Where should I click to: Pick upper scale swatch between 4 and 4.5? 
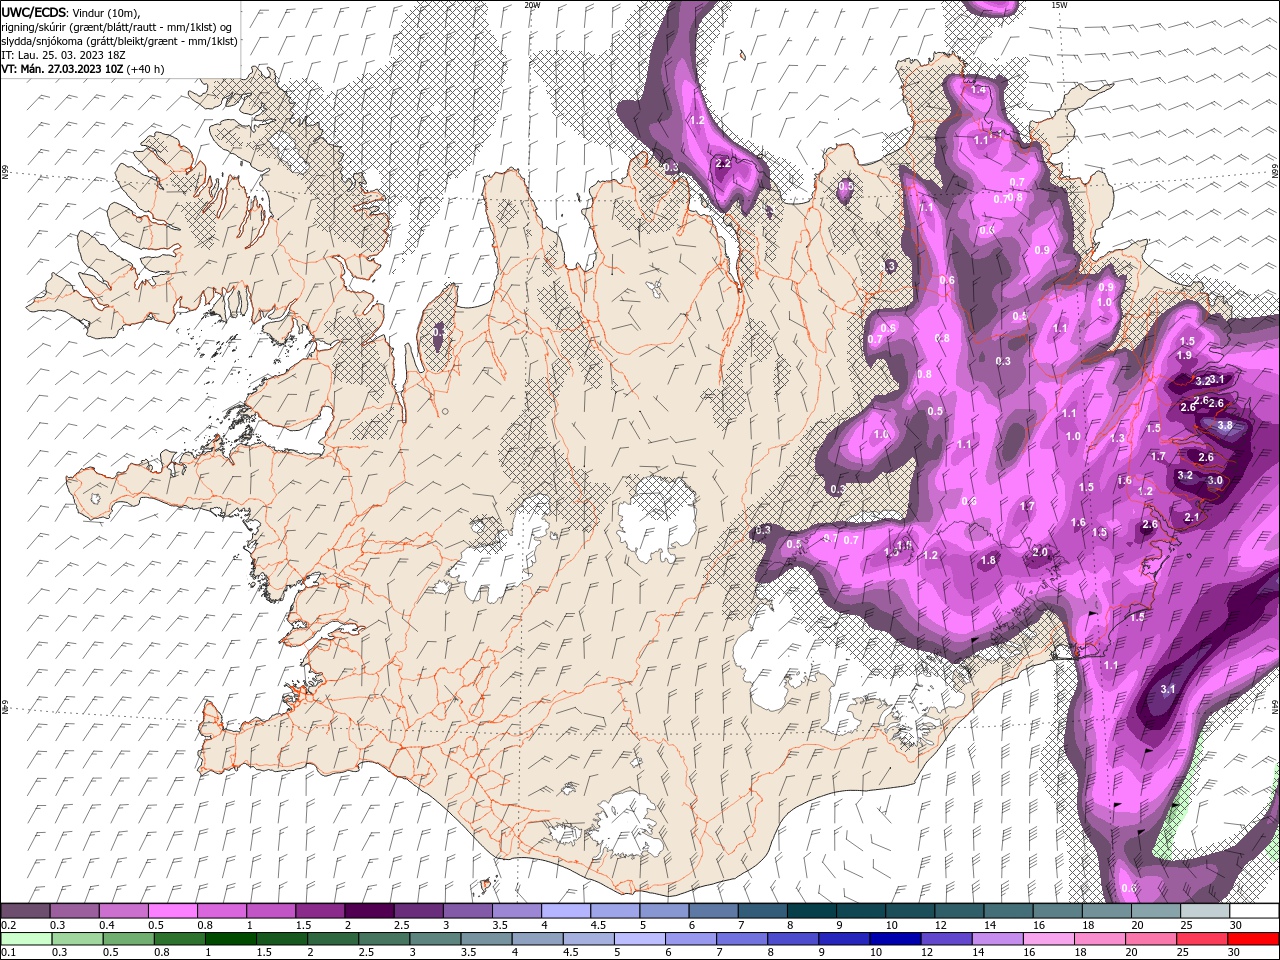(x=566, y=911)
